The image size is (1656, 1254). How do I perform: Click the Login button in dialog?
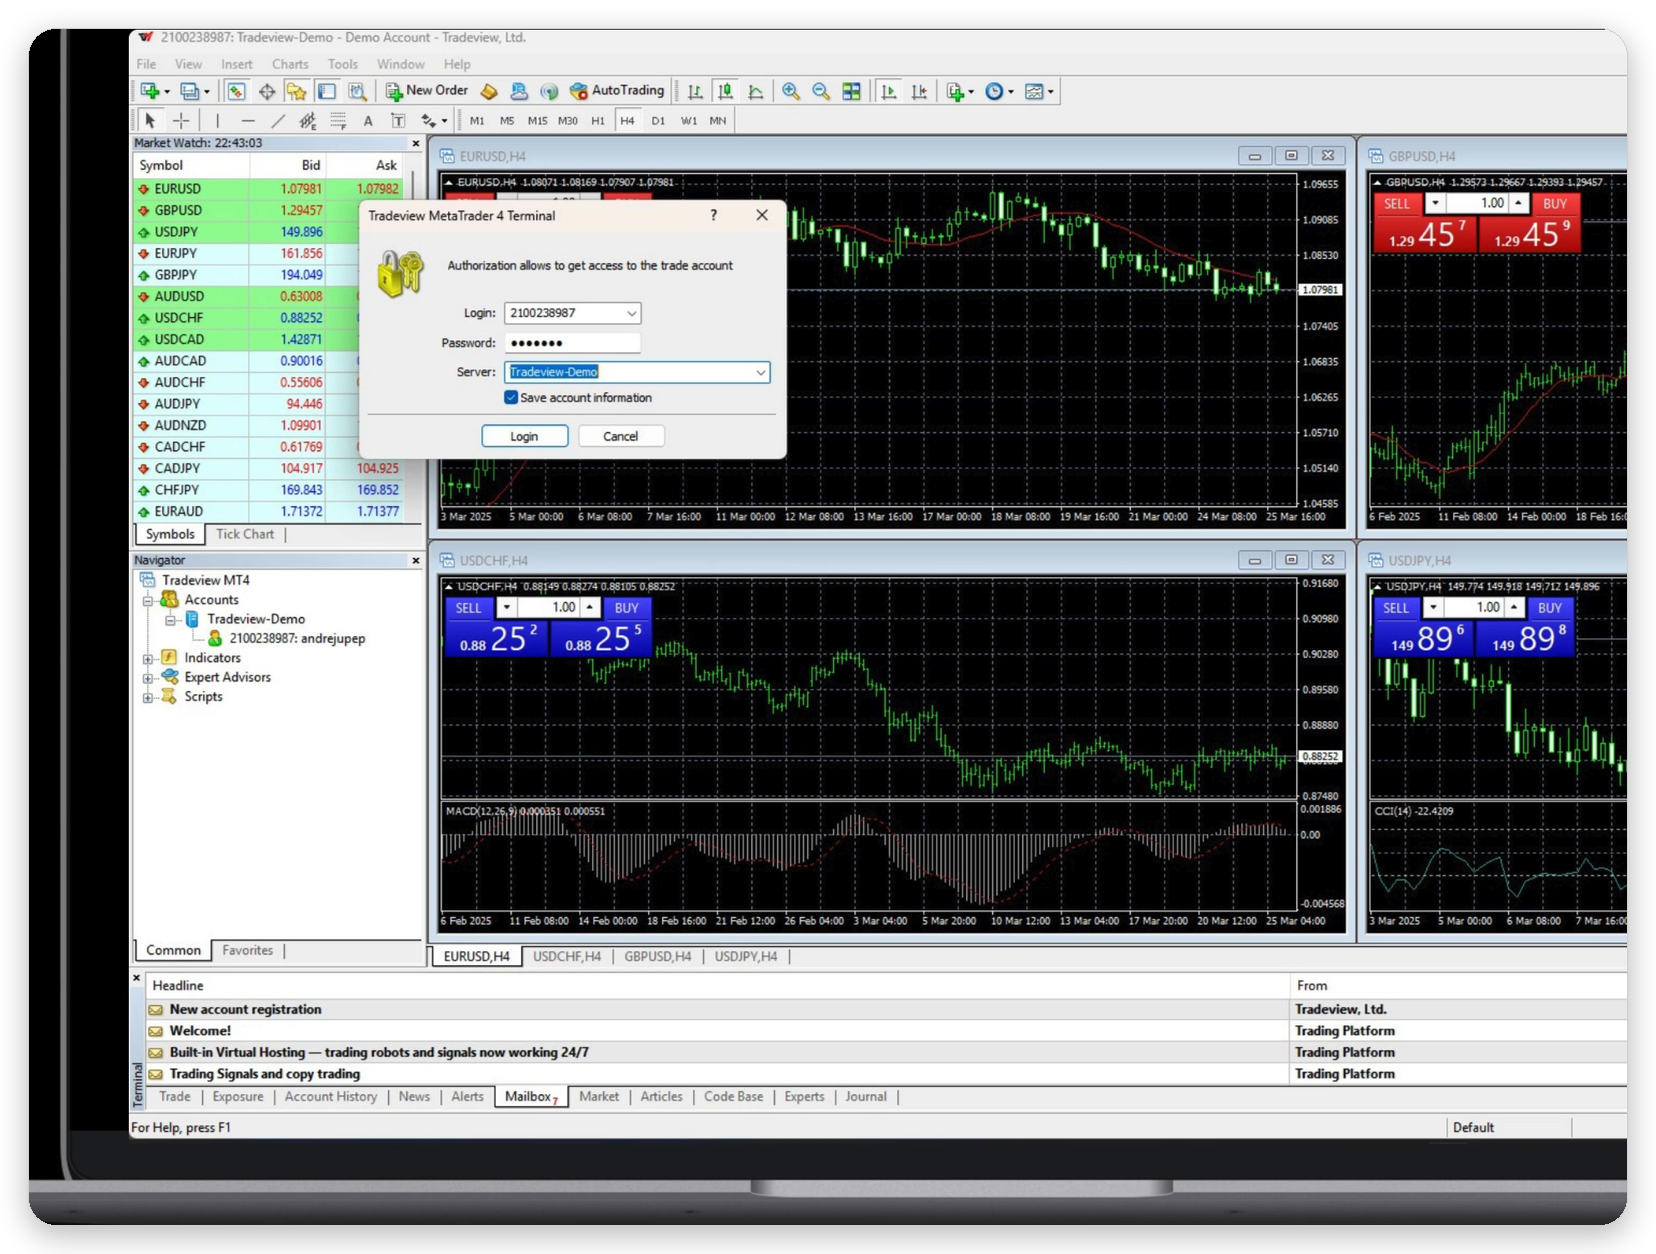click(x=525, y=436)
